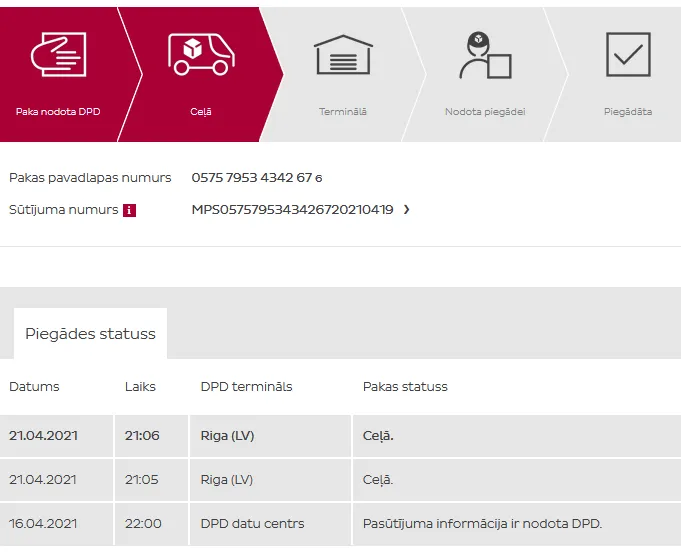This screenshot has width=681, height=553.
Task: Open the Piegādes statuss tab
Action: 90,334
